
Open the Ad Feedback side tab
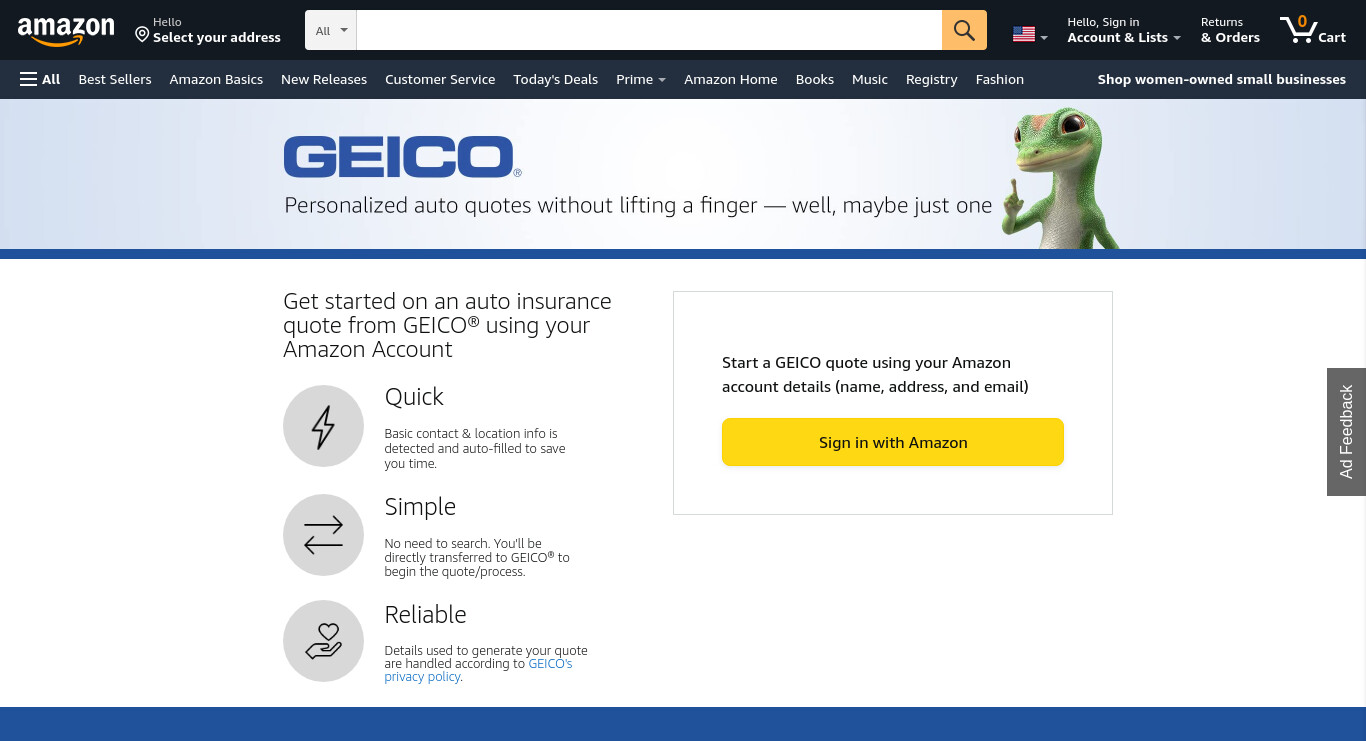coord(1346,432)
